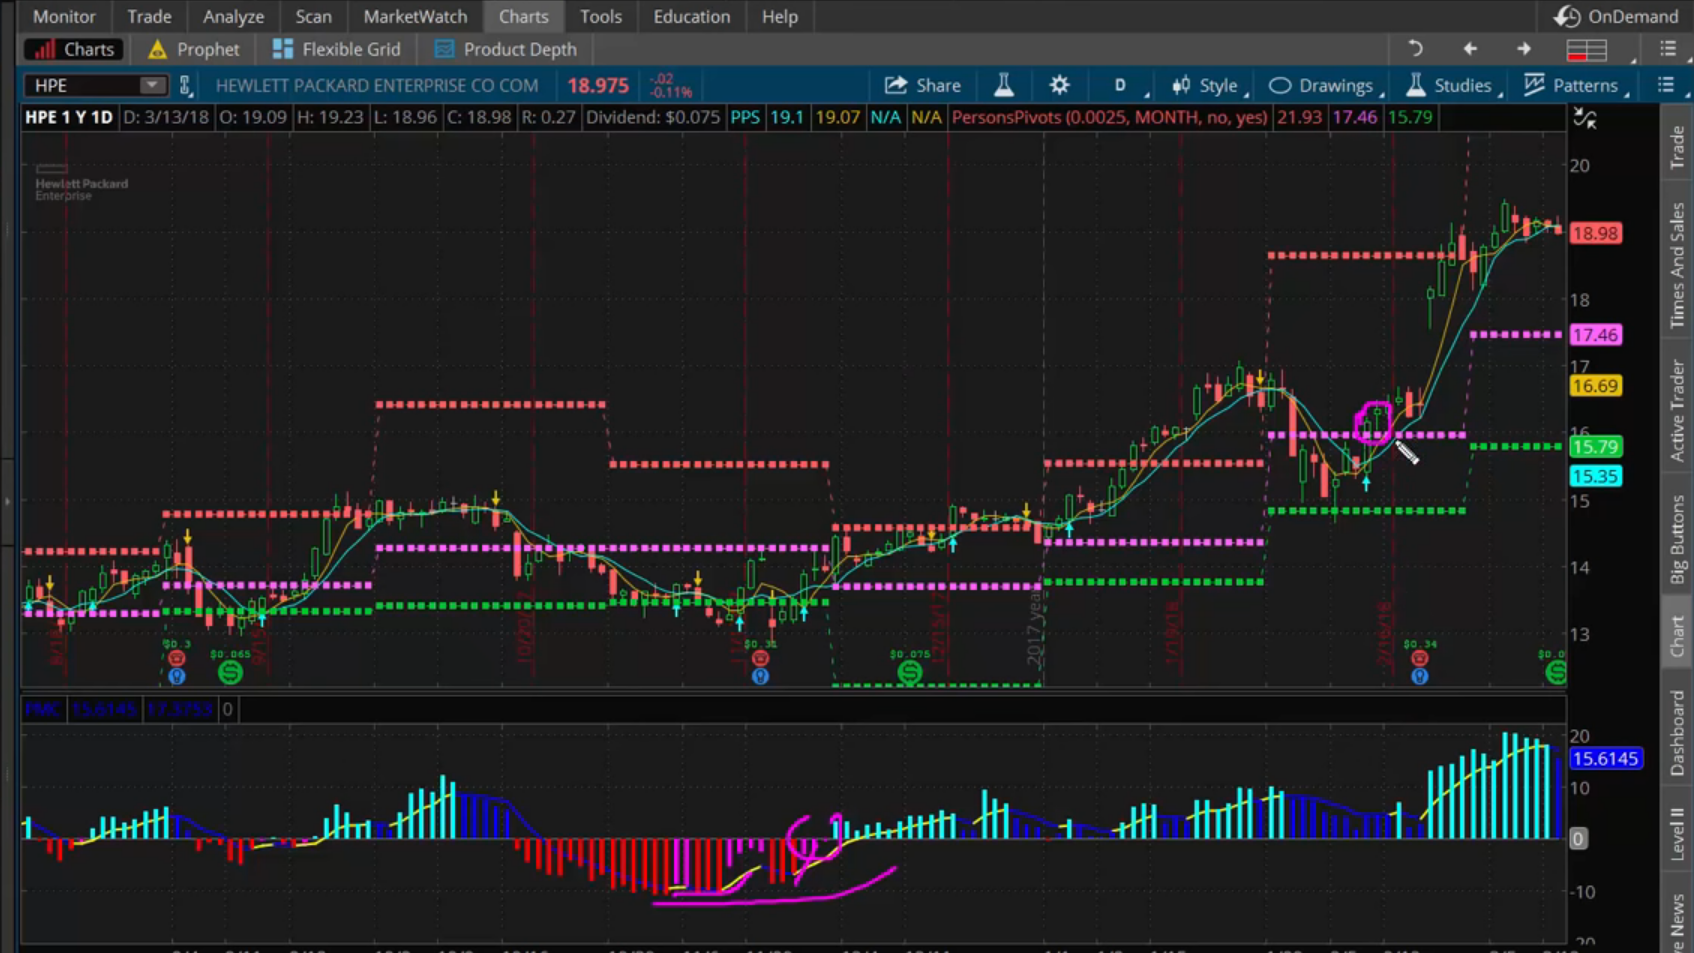The height and width of the screenshot is (953, 1694).
Task: Open the Active Trader side panel
Action: (1677, 411)
